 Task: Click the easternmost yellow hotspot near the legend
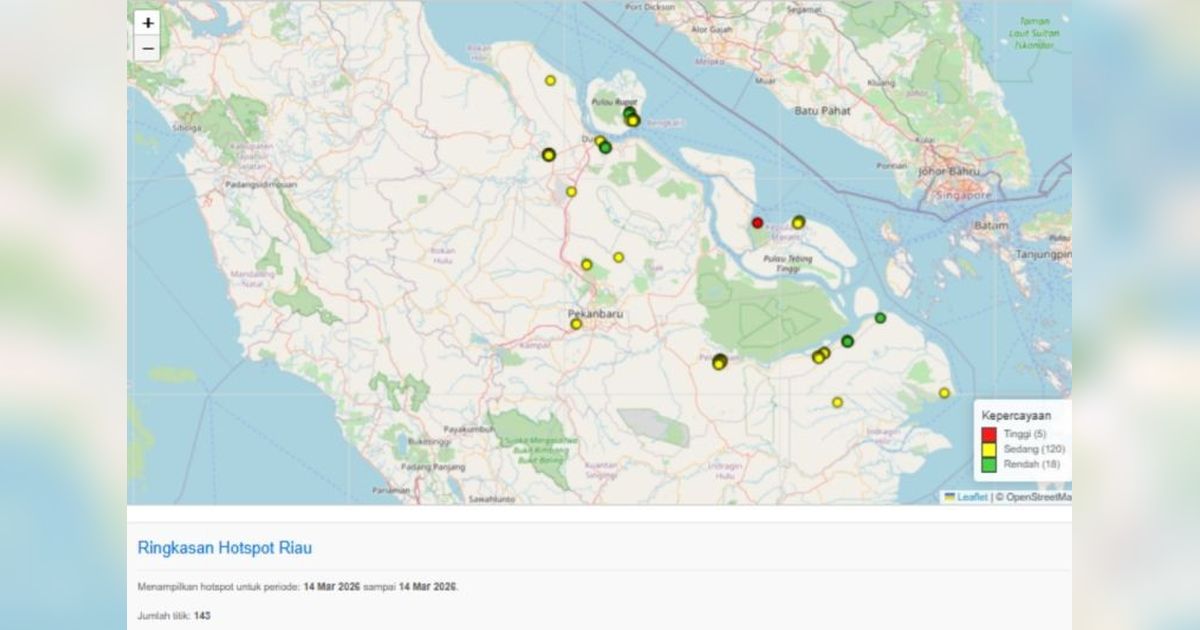(944, 393)
